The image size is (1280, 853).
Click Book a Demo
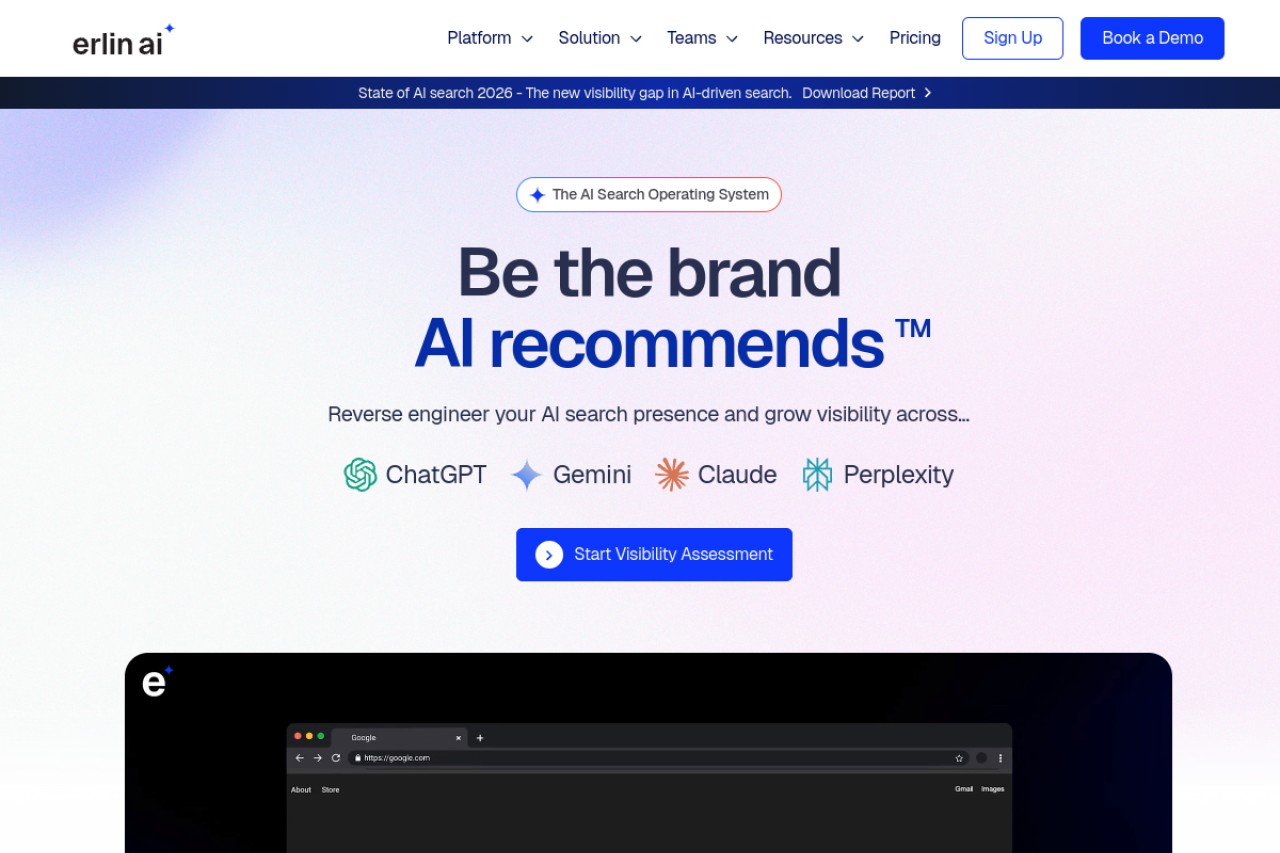tap(1152, 38)
